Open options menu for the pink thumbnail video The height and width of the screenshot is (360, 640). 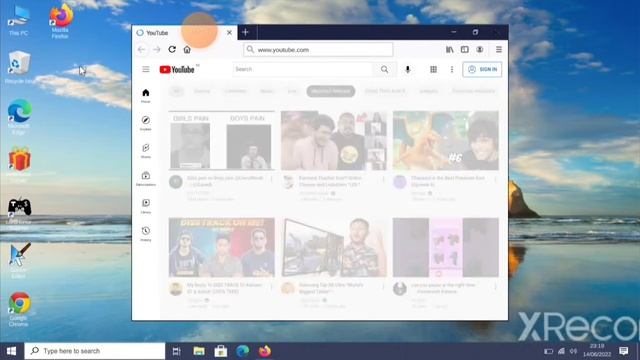496,286
